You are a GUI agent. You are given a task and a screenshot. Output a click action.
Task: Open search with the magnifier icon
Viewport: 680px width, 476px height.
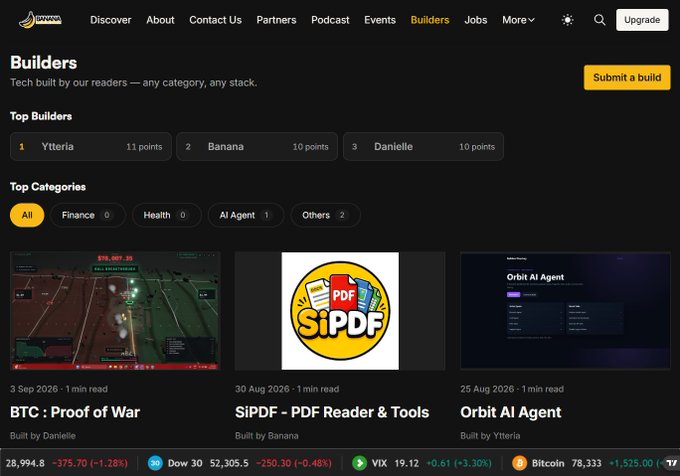pos(599,20)
